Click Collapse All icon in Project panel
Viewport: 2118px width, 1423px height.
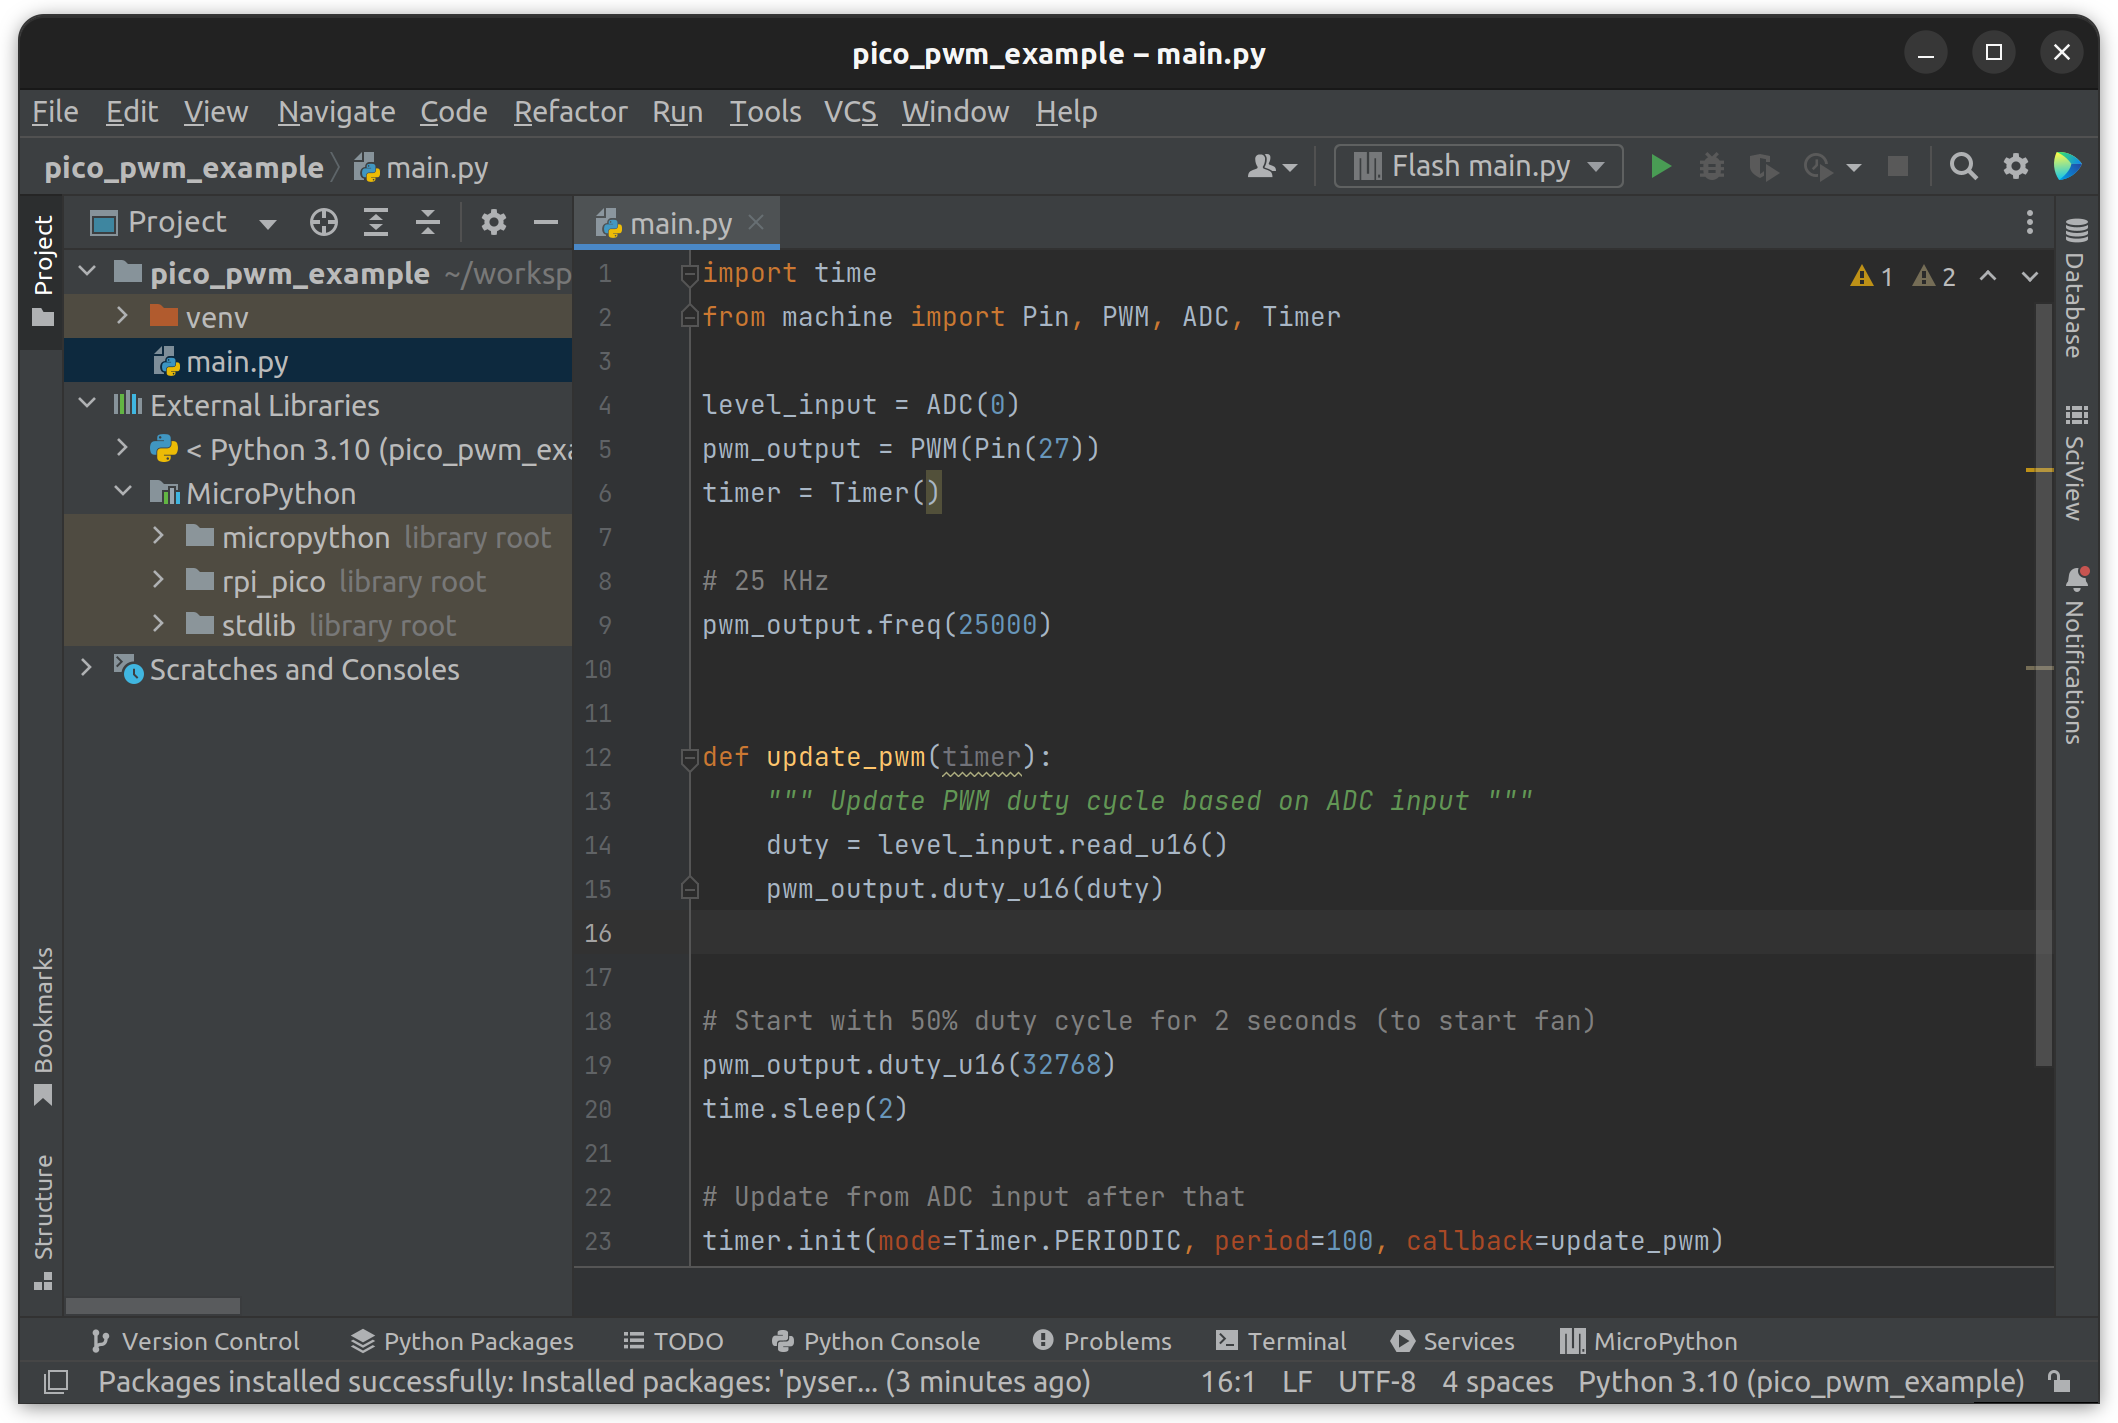[x=428, y=222]
